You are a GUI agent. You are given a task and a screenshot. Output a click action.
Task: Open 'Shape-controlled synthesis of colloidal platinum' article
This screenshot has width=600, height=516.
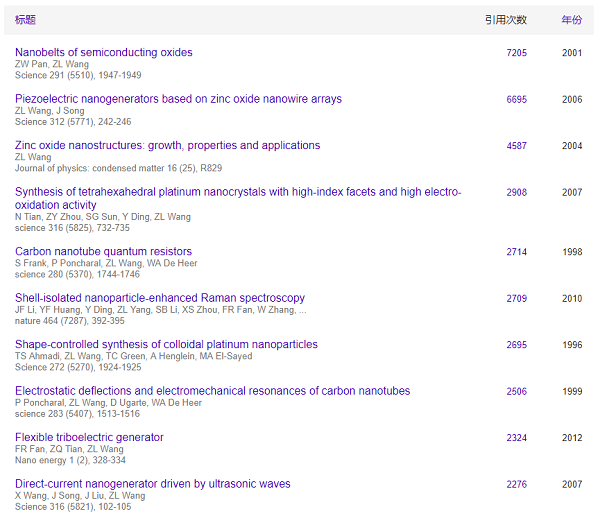pyautogui.click(x=166, y=344)
